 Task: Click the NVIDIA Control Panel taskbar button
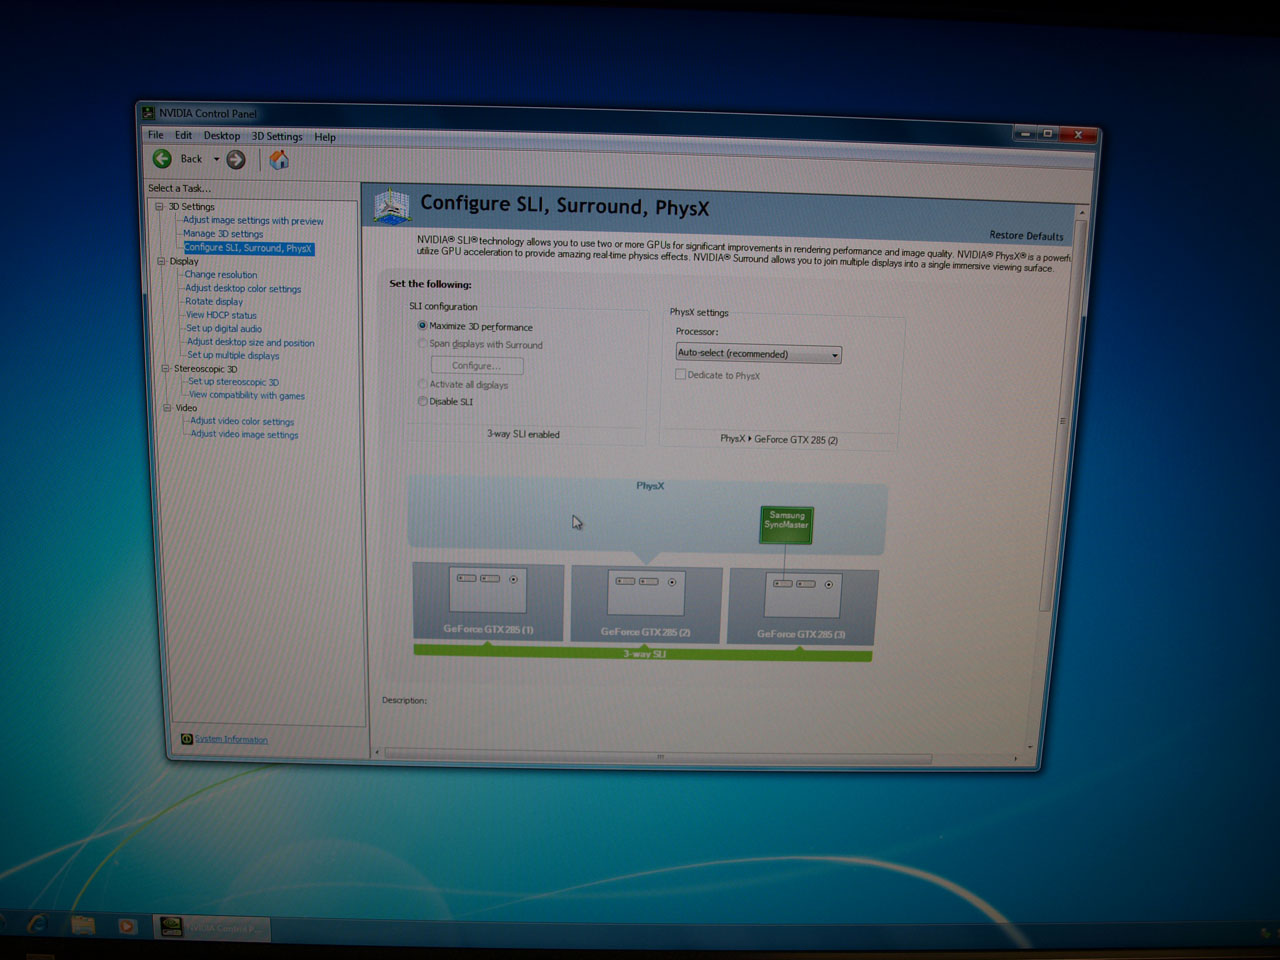pyautogui.click(x=211, y=927)
